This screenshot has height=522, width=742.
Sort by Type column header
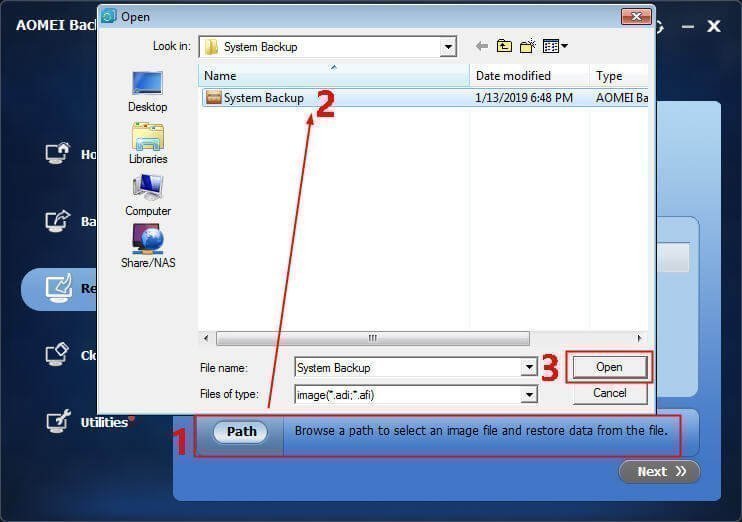[619, 76]
